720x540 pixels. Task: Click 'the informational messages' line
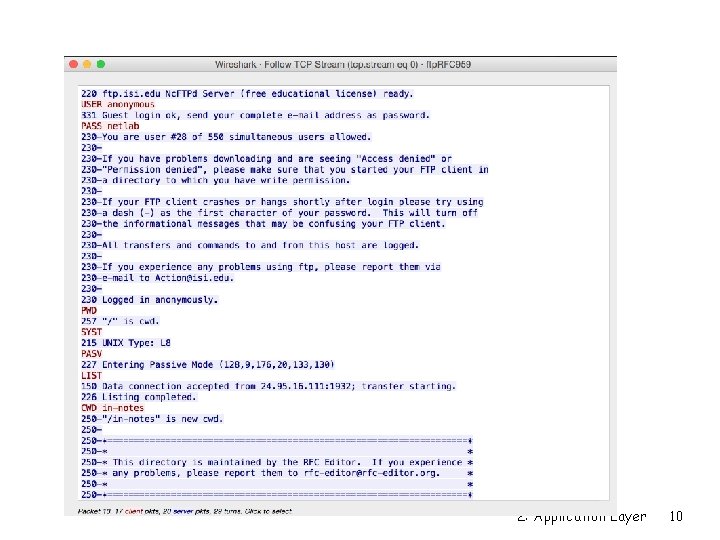[263, 224]
